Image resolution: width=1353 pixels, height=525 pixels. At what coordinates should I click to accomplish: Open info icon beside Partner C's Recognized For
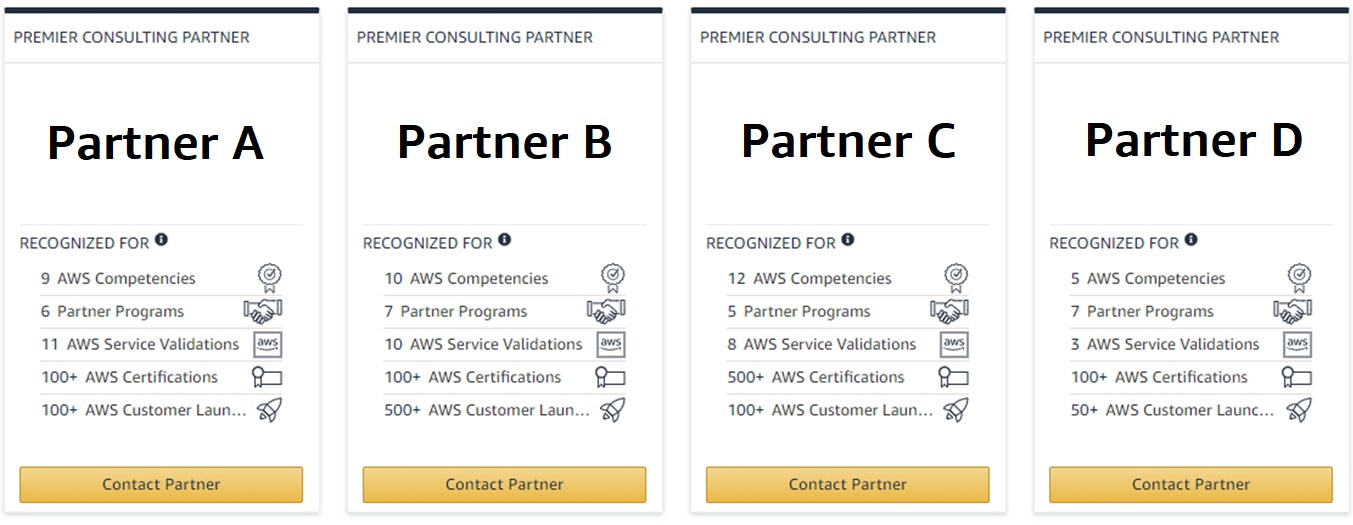tap(848, 240)
